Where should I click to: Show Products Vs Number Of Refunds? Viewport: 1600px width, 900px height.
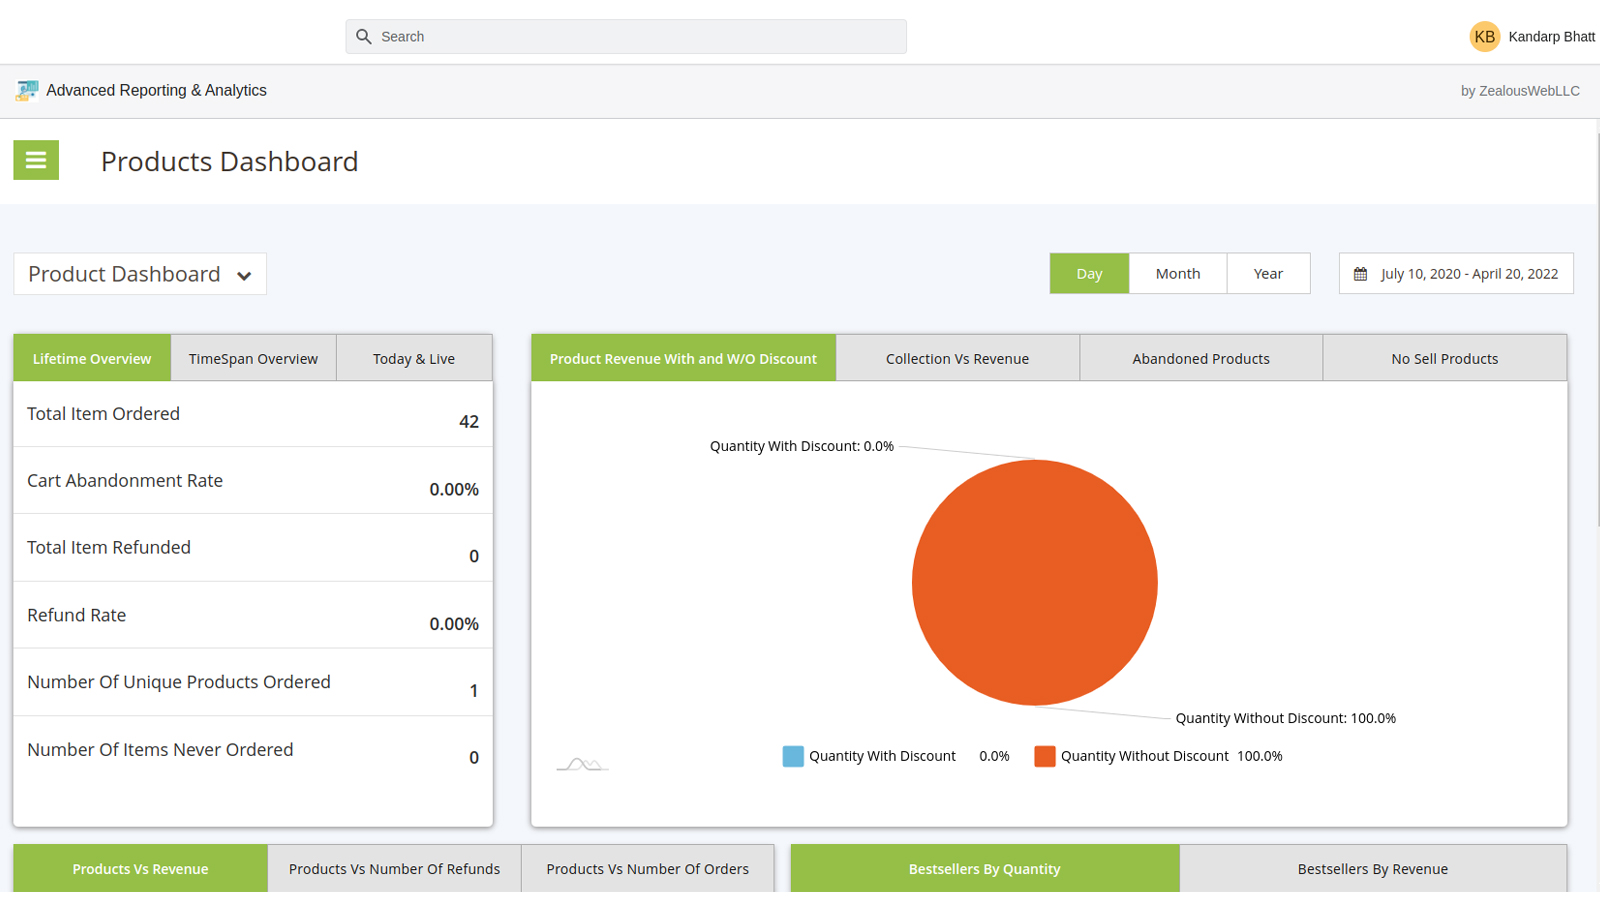394,869
